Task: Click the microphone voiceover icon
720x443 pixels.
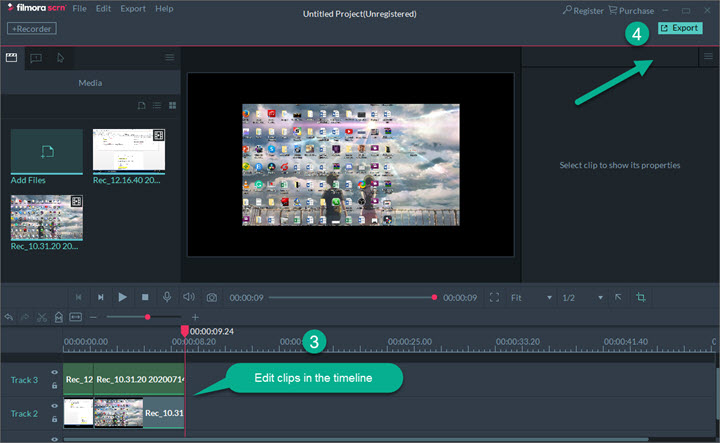Action: (x=167, y=297)
